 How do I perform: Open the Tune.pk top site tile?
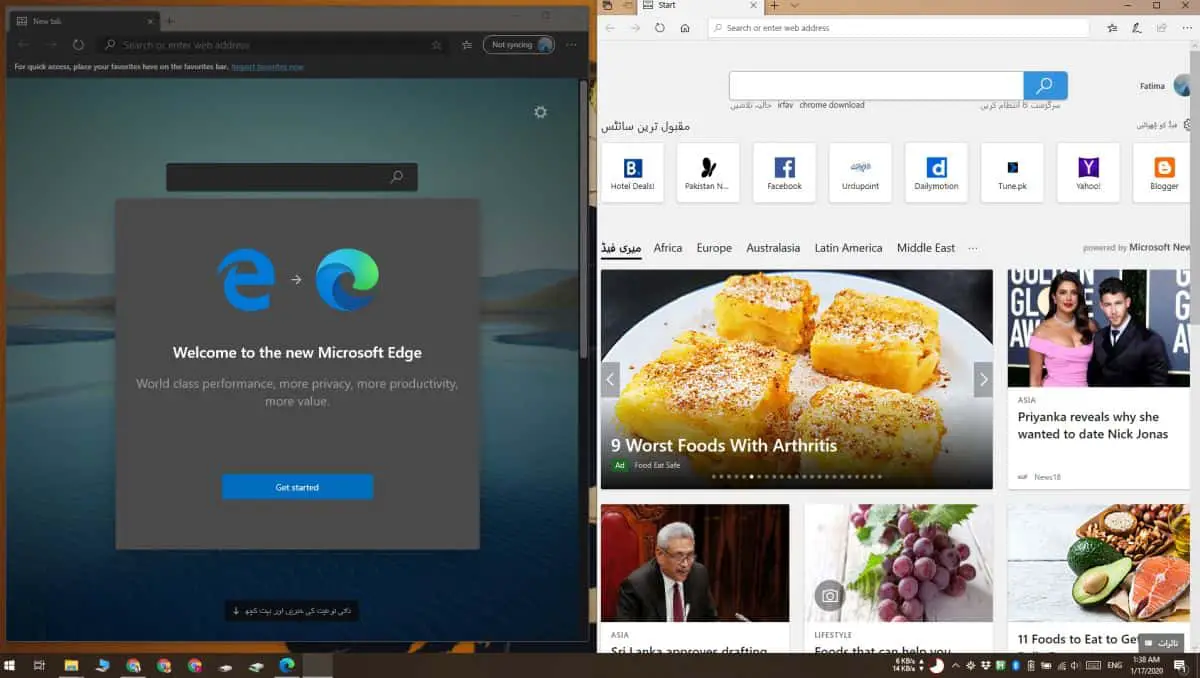[x=1012, y=173]
